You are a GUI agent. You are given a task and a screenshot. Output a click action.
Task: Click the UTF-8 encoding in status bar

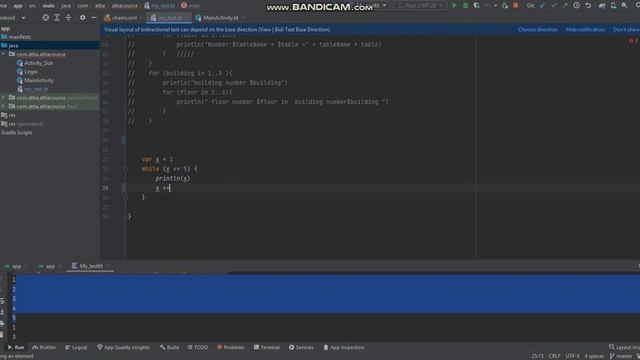point(572,356)
